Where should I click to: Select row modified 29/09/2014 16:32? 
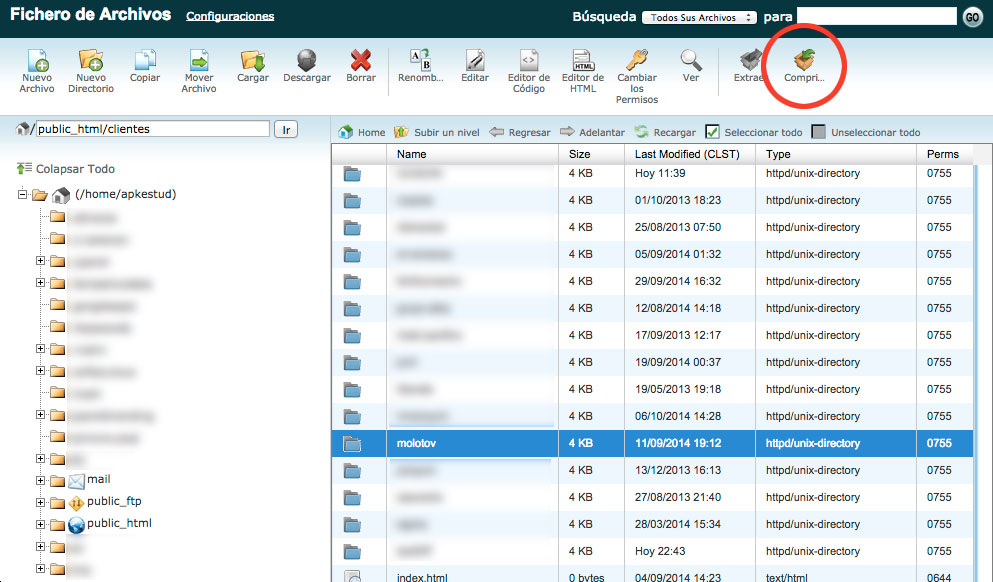(652, 281)
